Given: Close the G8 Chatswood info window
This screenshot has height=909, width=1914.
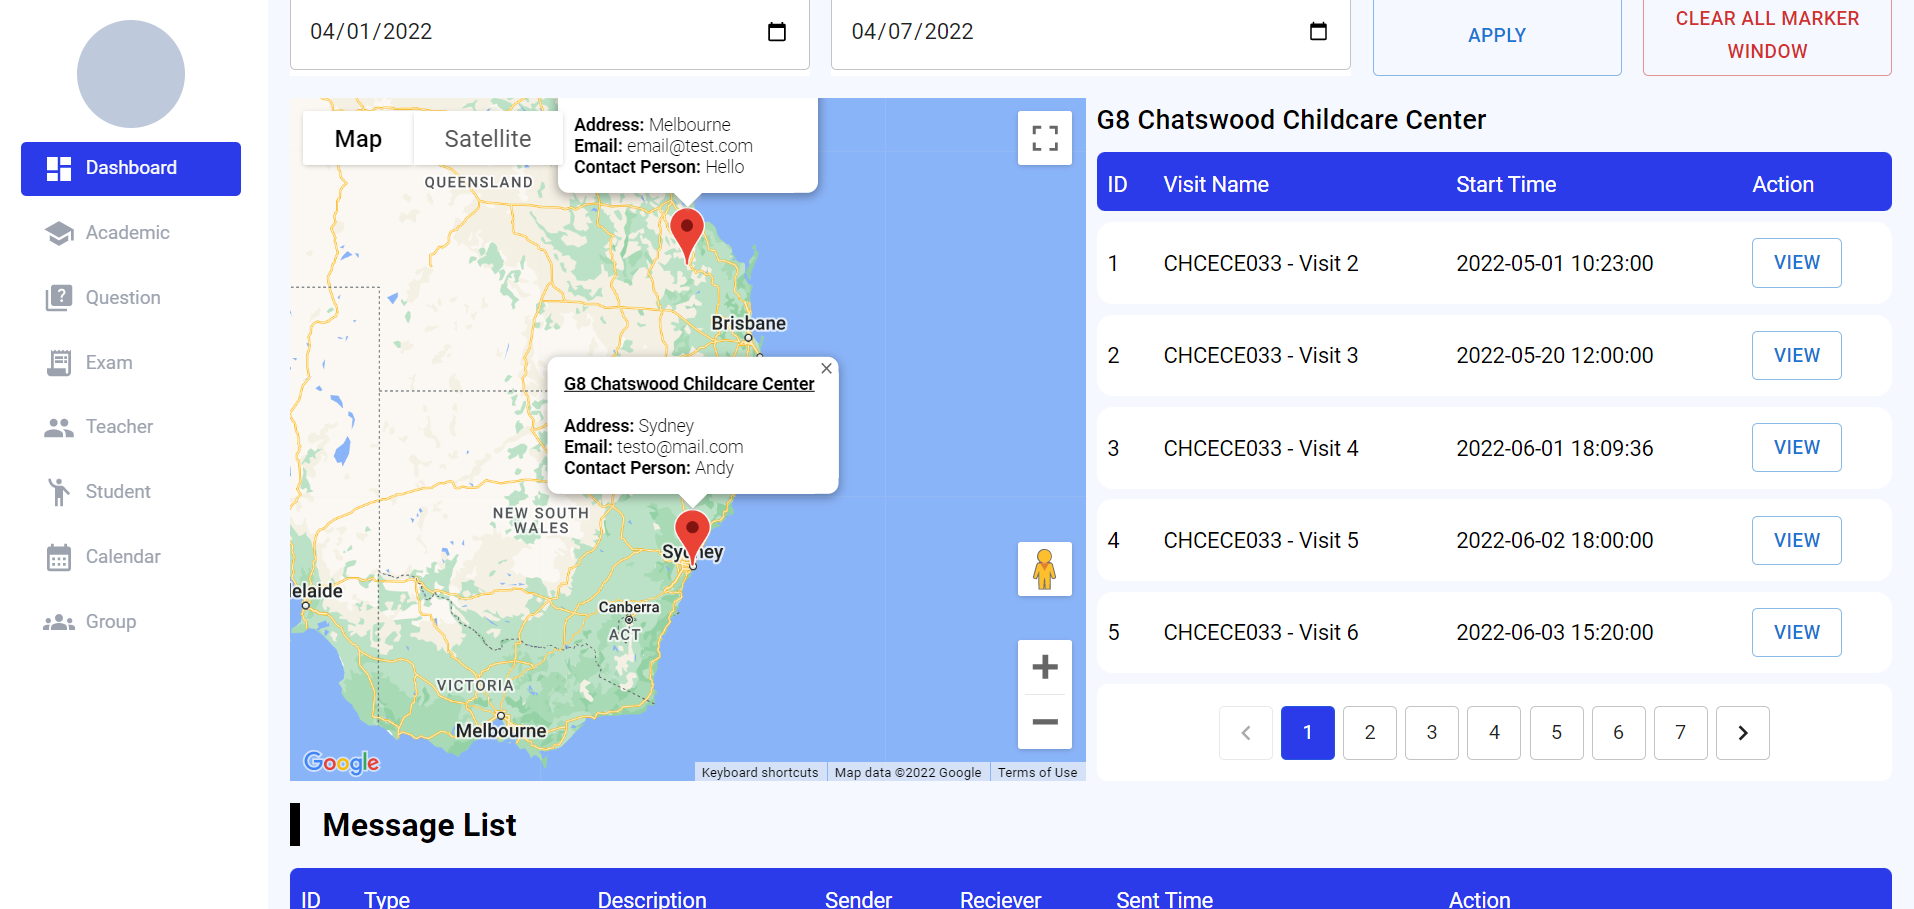Looking at the screenshot, I should [826, 369].
